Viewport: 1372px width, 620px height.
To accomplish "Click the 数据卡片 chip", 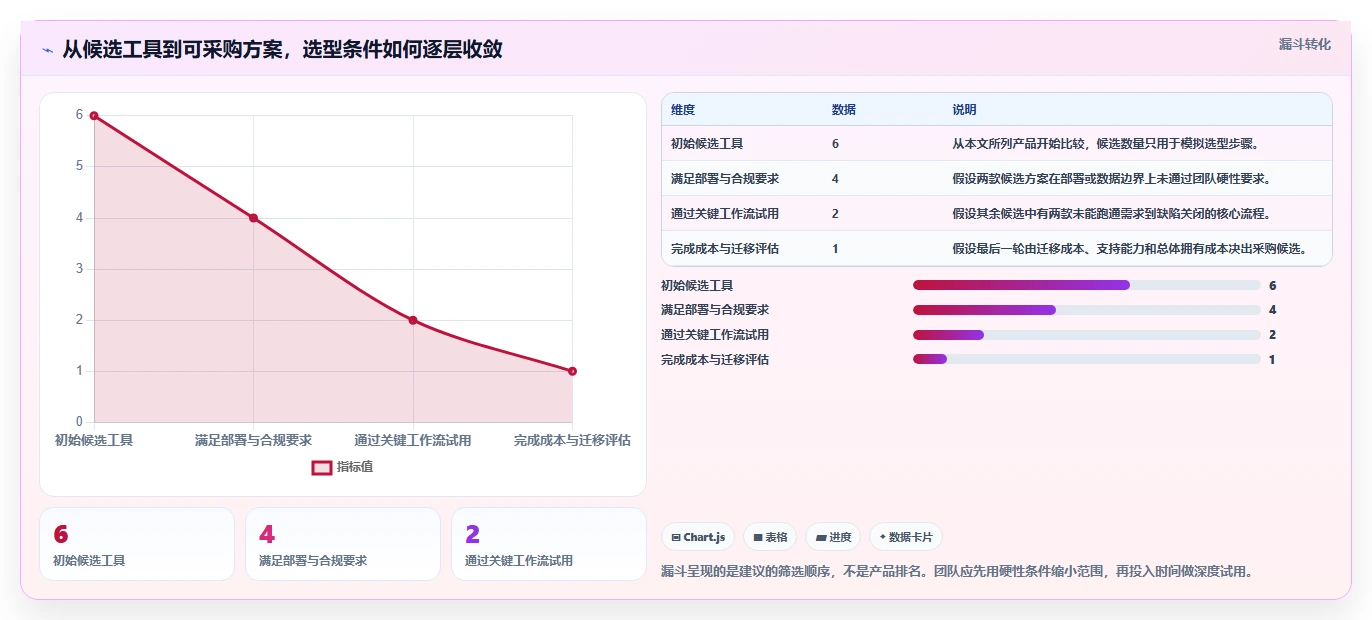I will (906, 537).
